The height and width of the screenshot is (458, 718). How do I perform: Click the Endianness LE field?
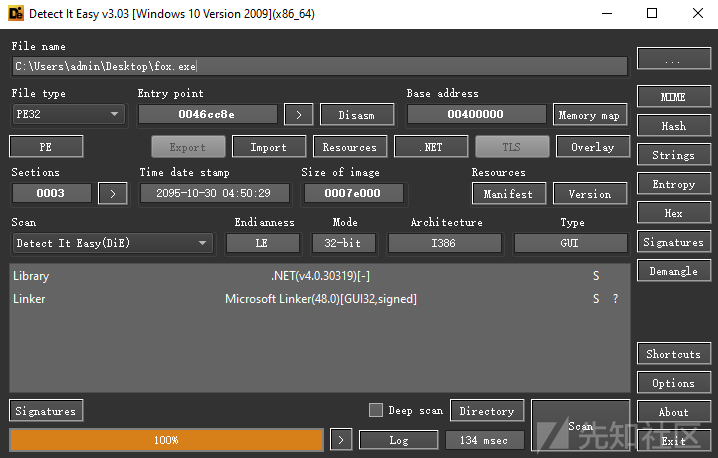(x=263, y=243)
